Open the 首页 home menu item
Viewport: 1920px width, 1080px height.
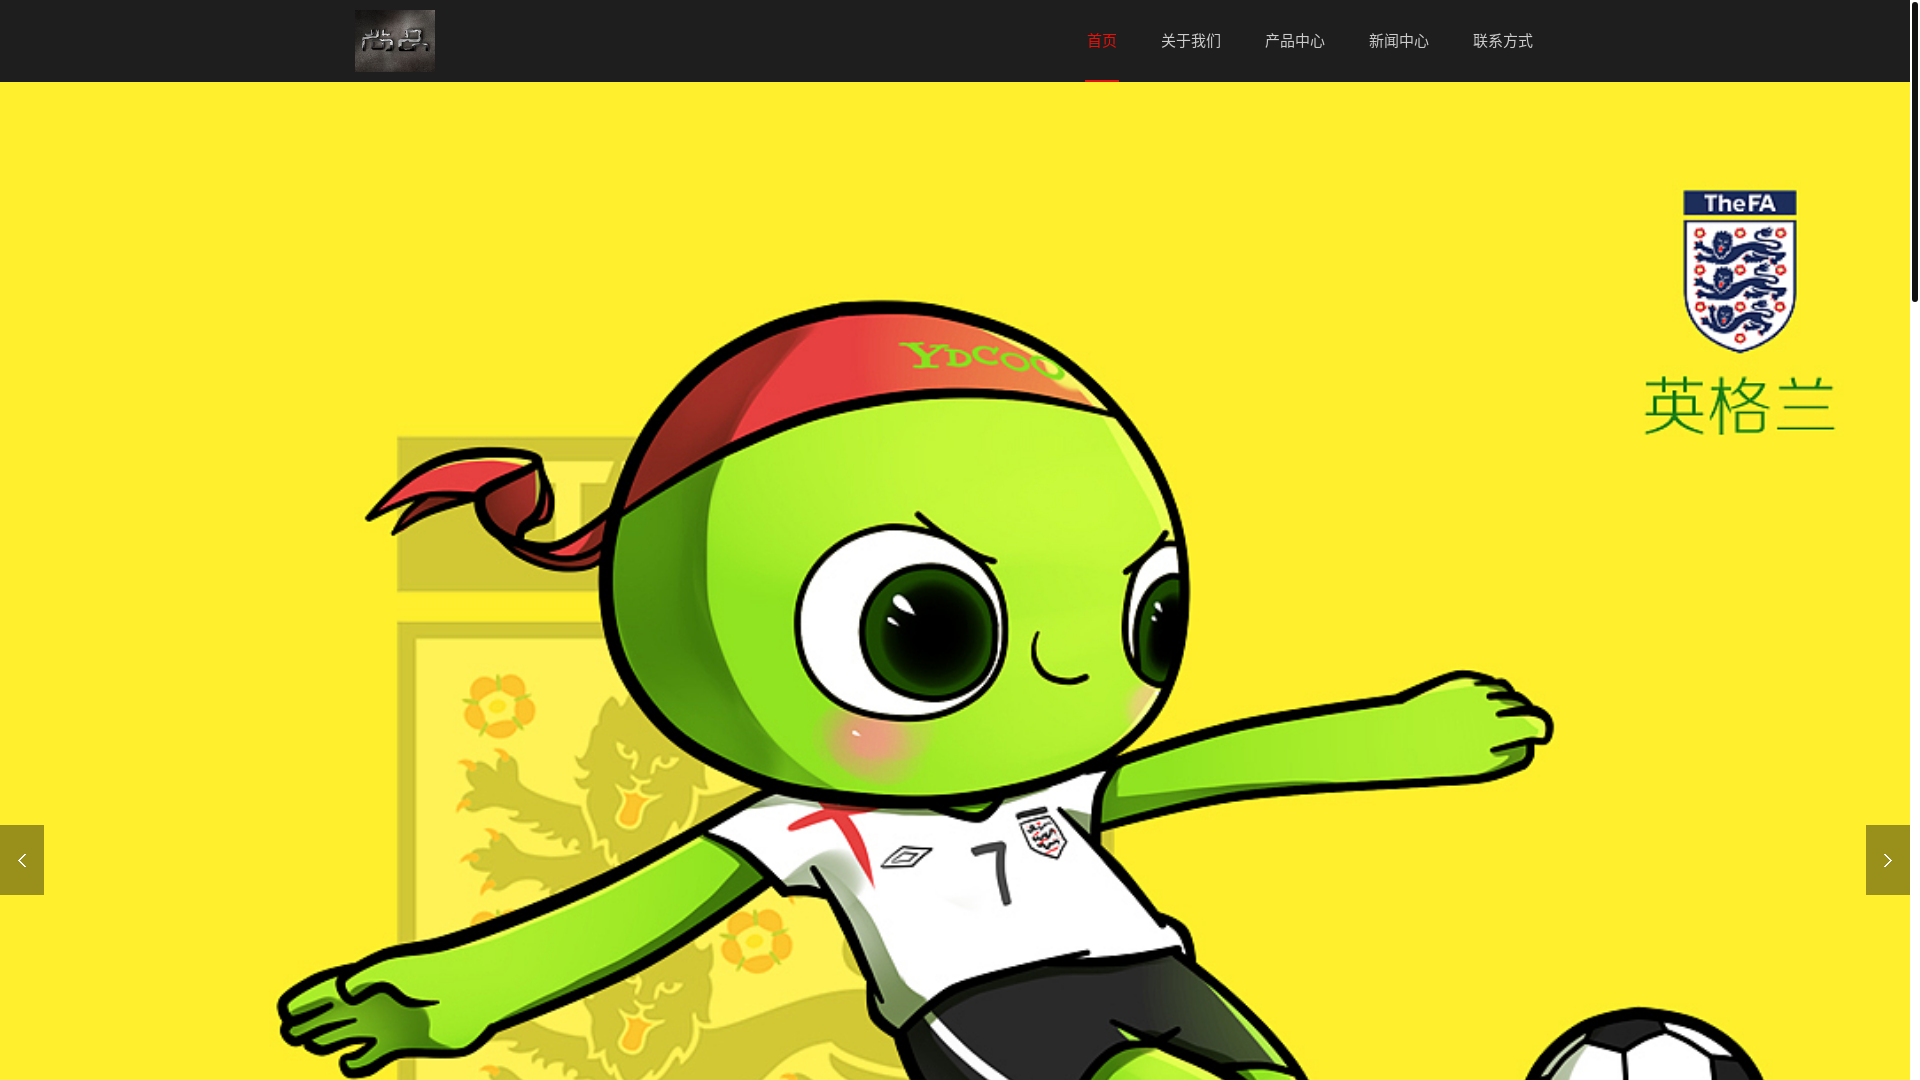click(1102, 41)
